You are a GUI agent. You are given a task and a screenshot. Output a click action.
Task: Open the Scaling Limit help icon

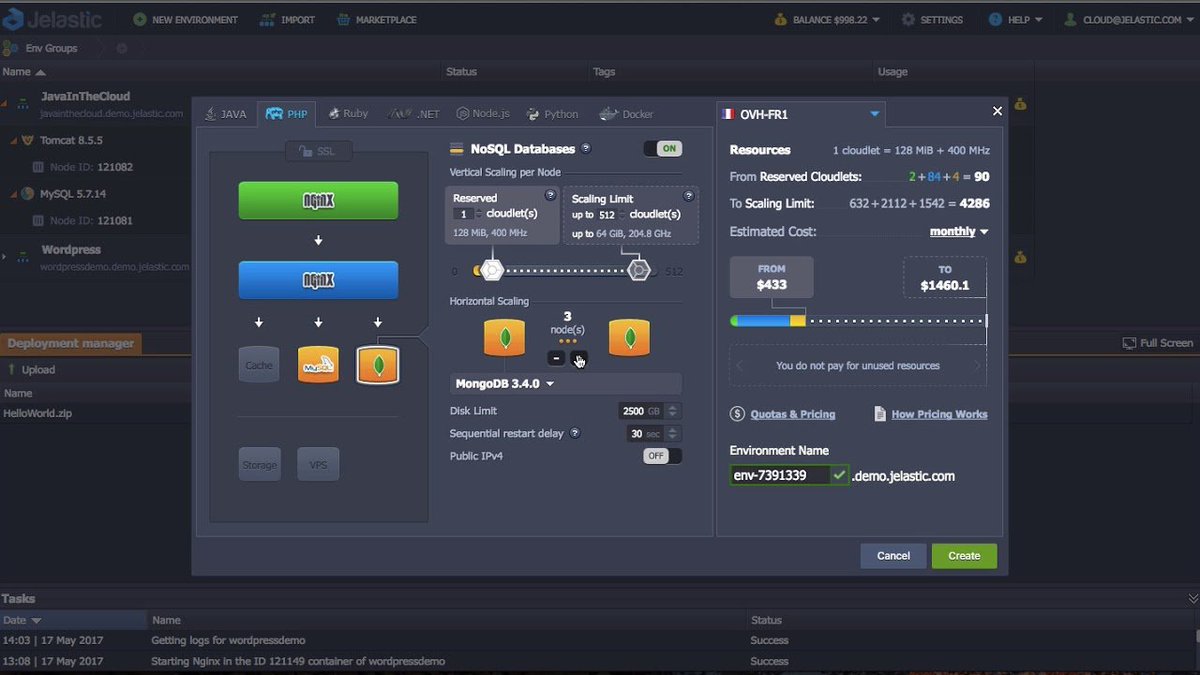point(688,196)
